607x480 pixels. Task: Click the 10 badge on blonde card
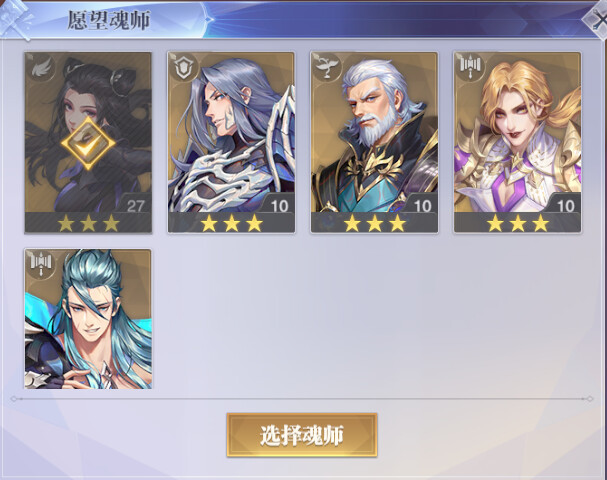click(x=566, y=206)
